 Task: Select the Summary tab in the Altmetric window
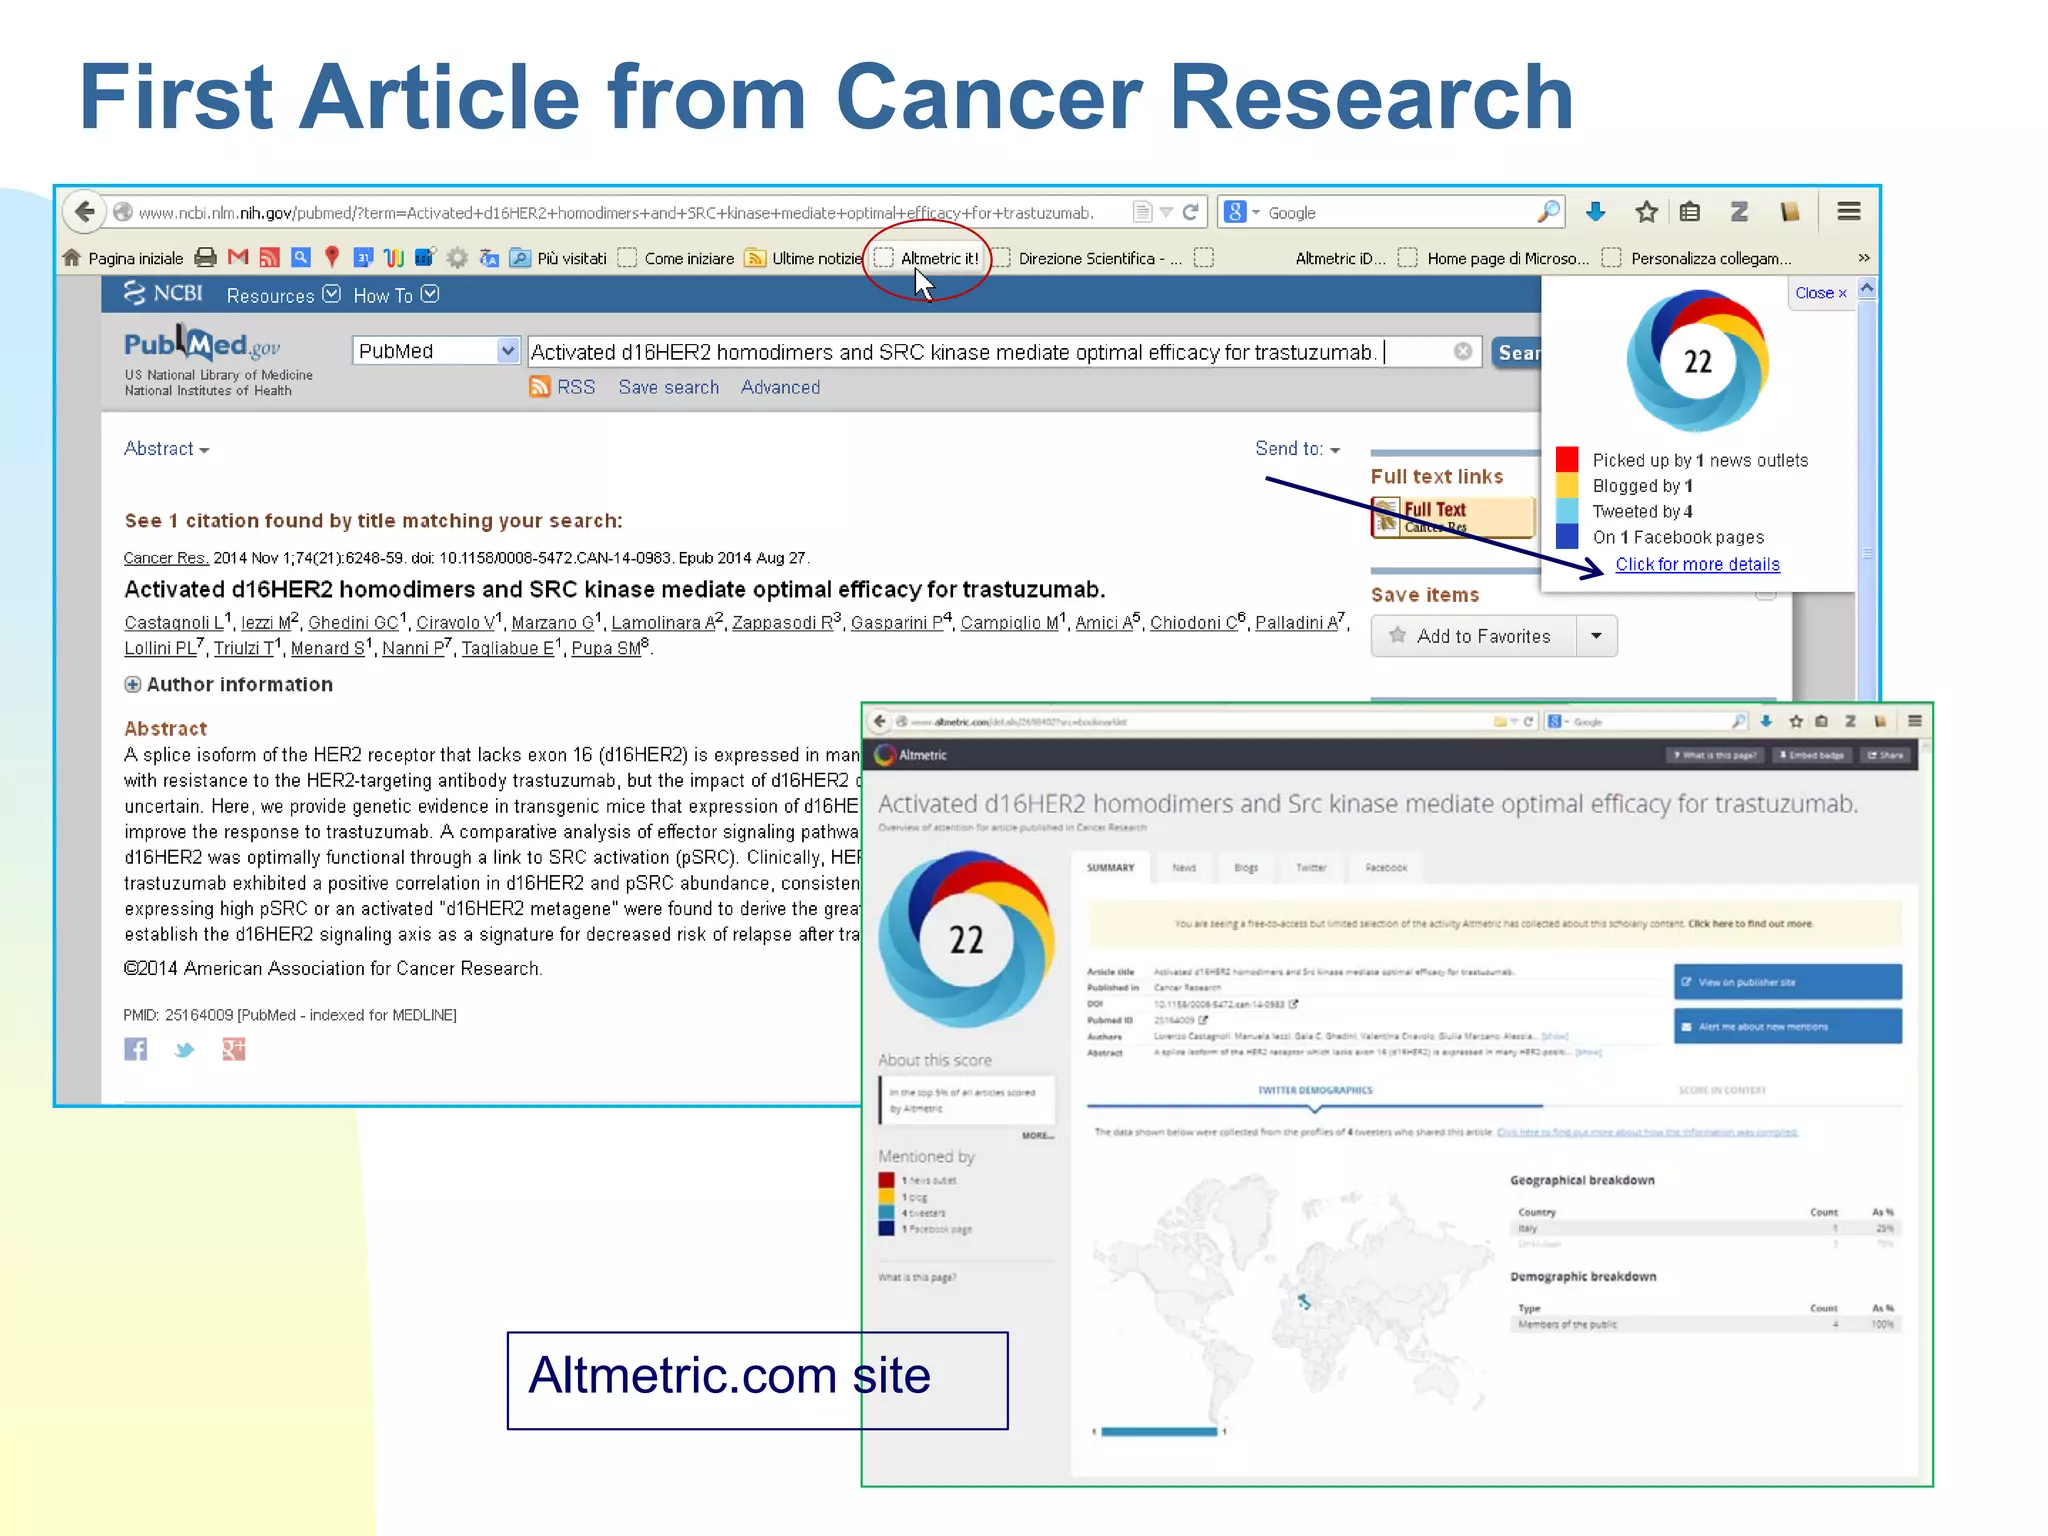[1111, 868]
